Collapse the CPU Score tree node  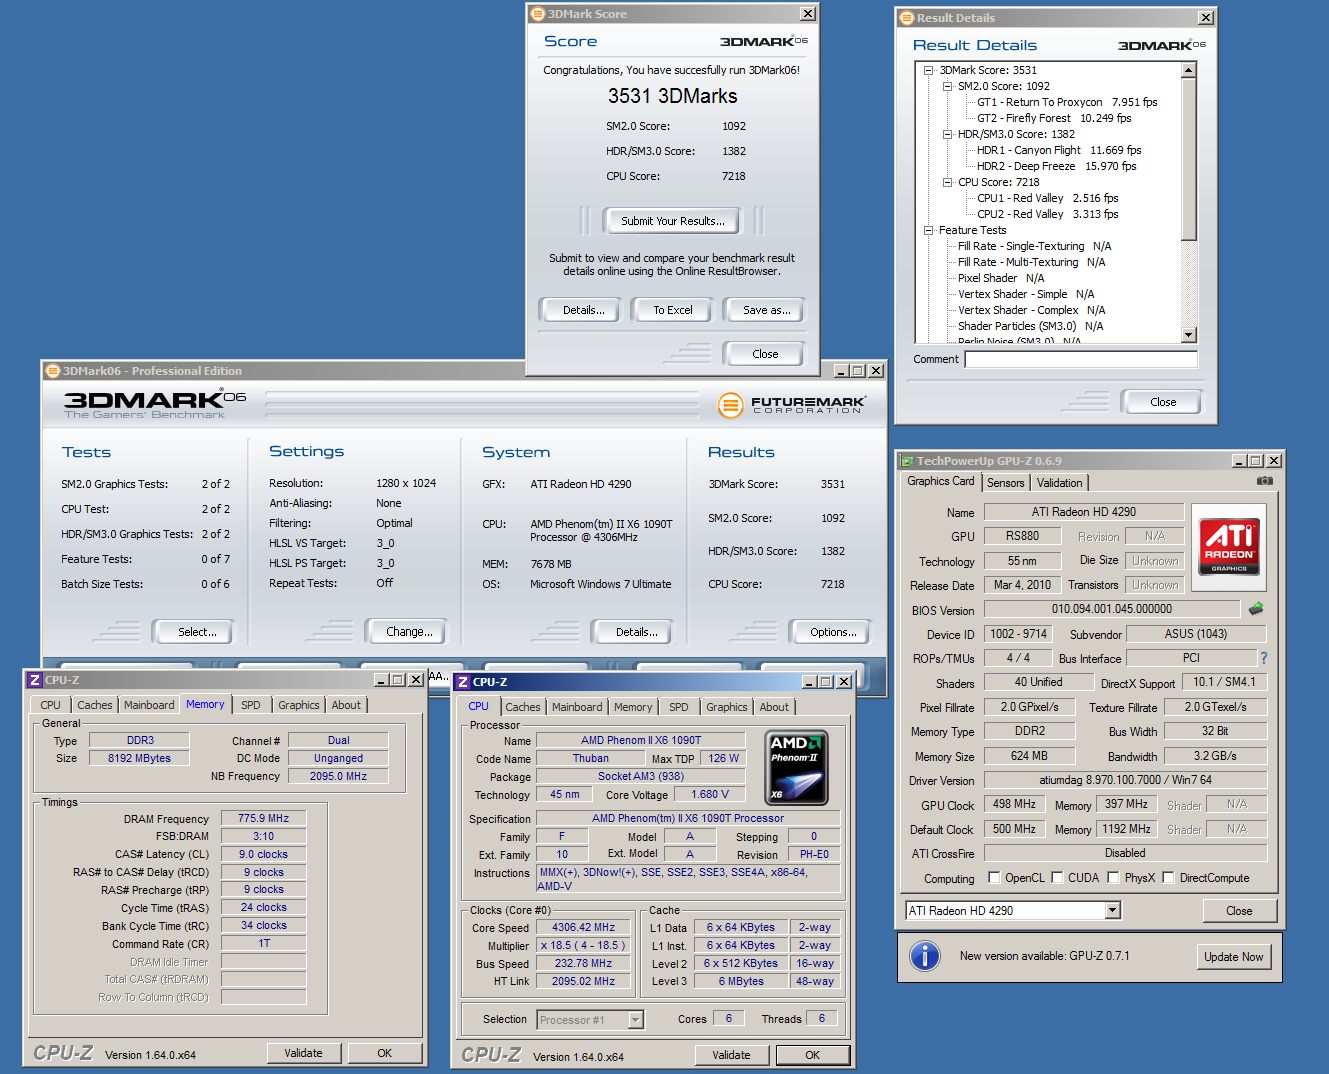pos(947,182)
